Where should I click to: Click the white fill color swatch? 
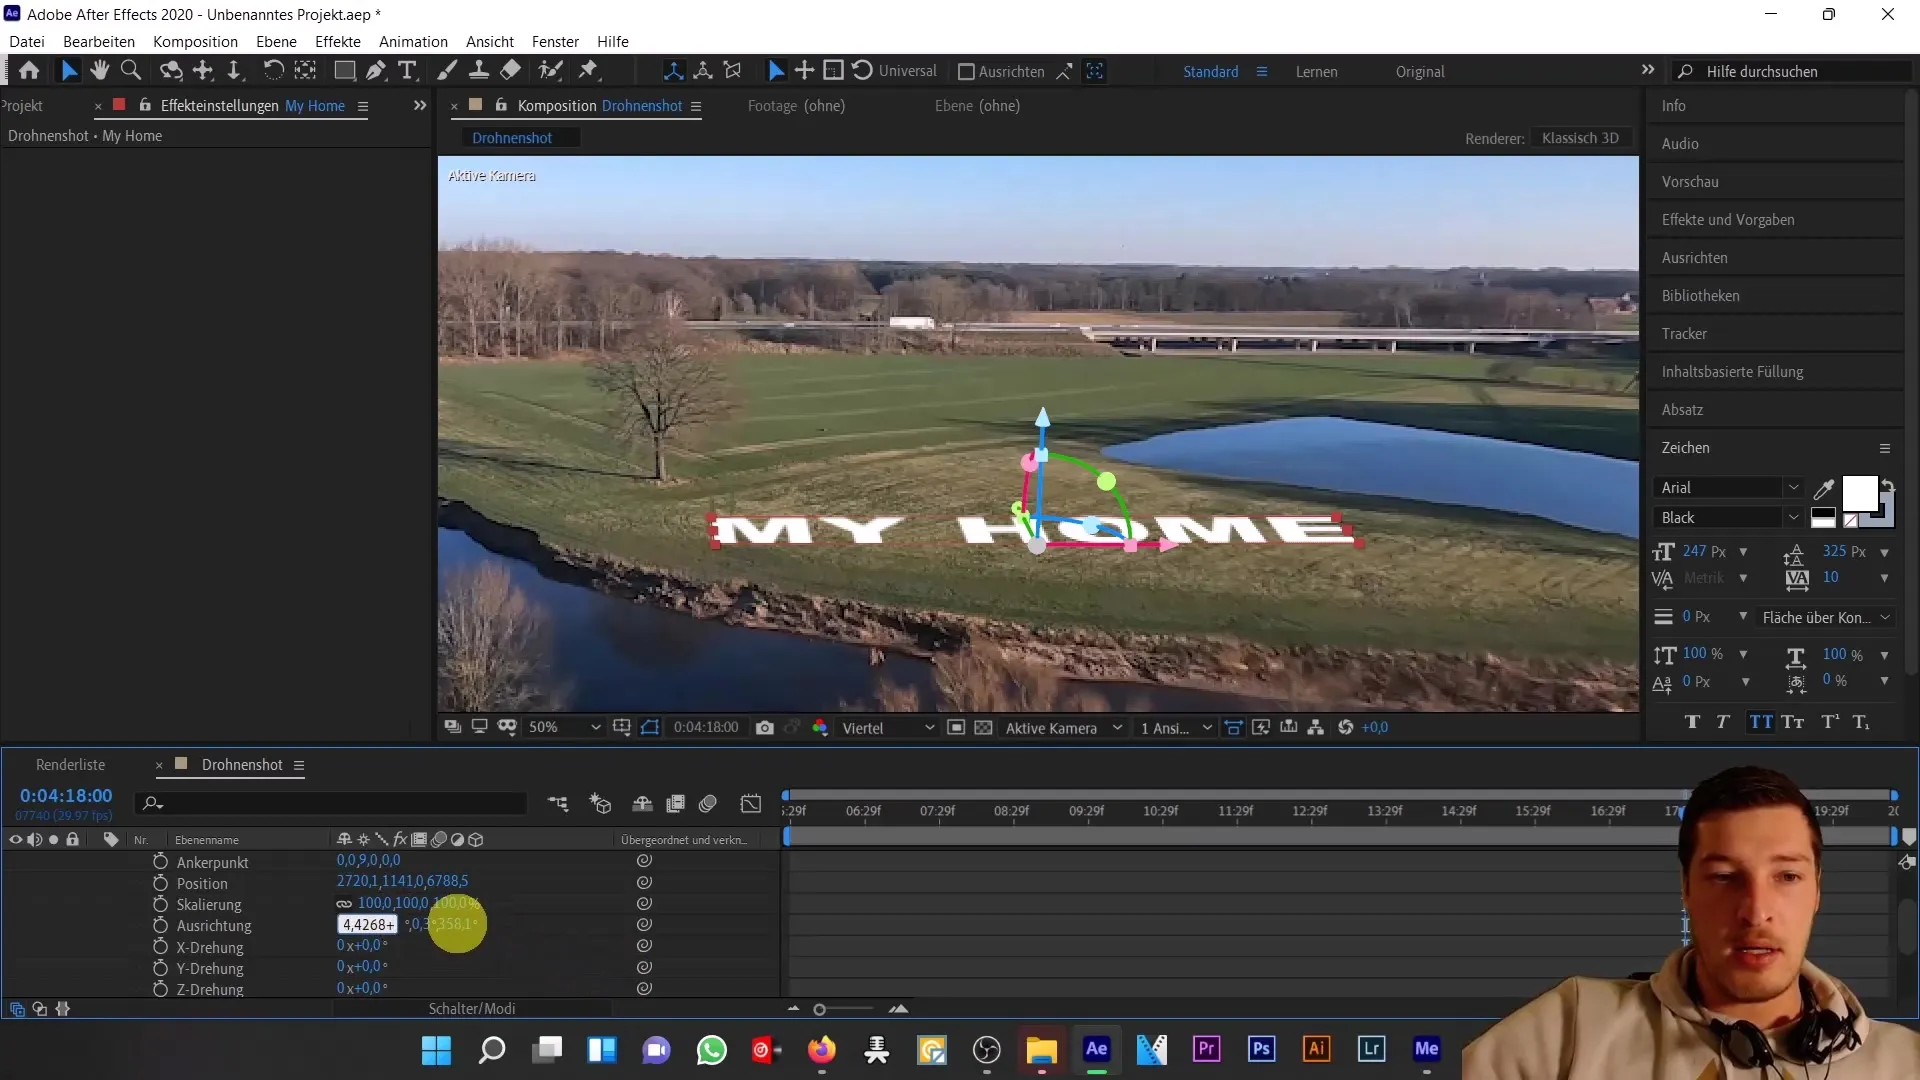coord(1859,494)
